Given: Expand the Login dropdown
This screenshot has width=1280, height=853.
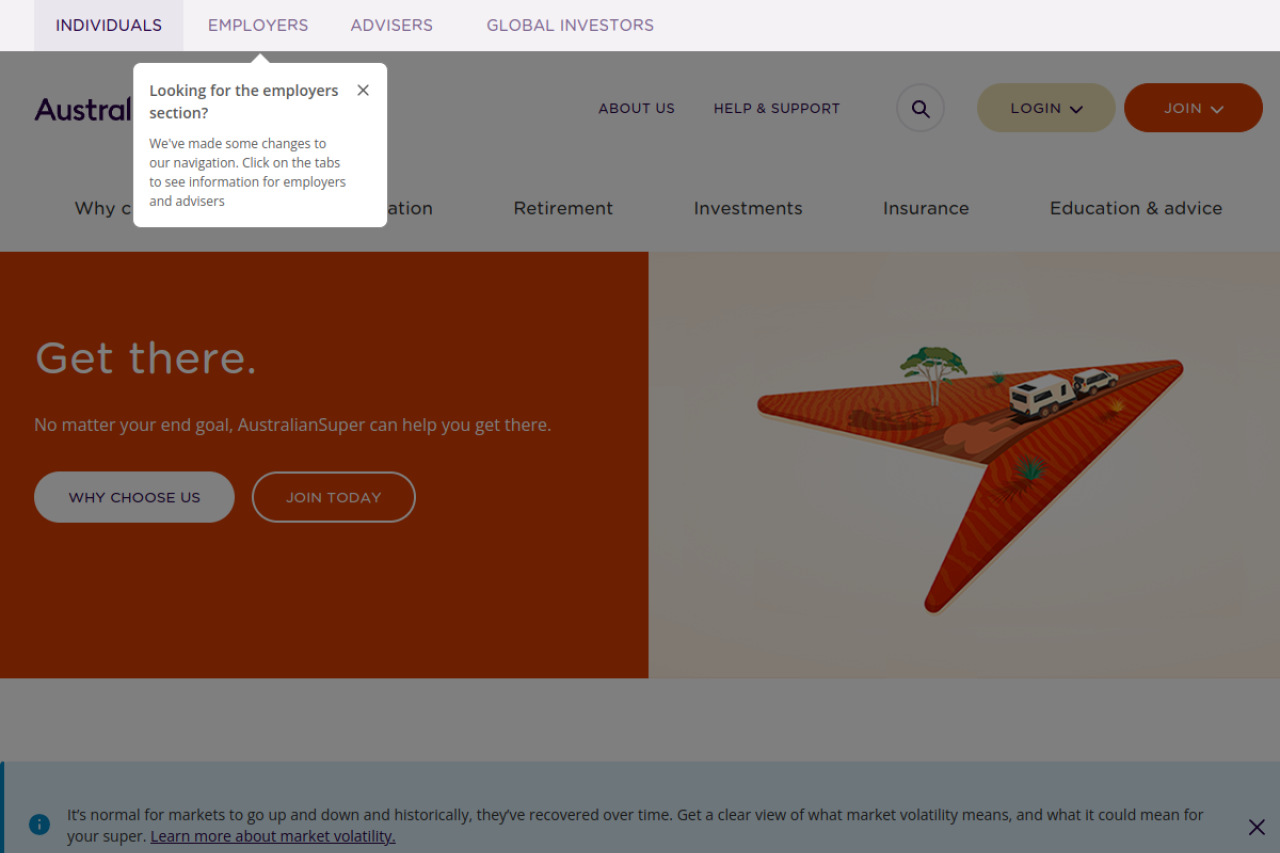Looking at the screenshot, I should coord(1045,108).
